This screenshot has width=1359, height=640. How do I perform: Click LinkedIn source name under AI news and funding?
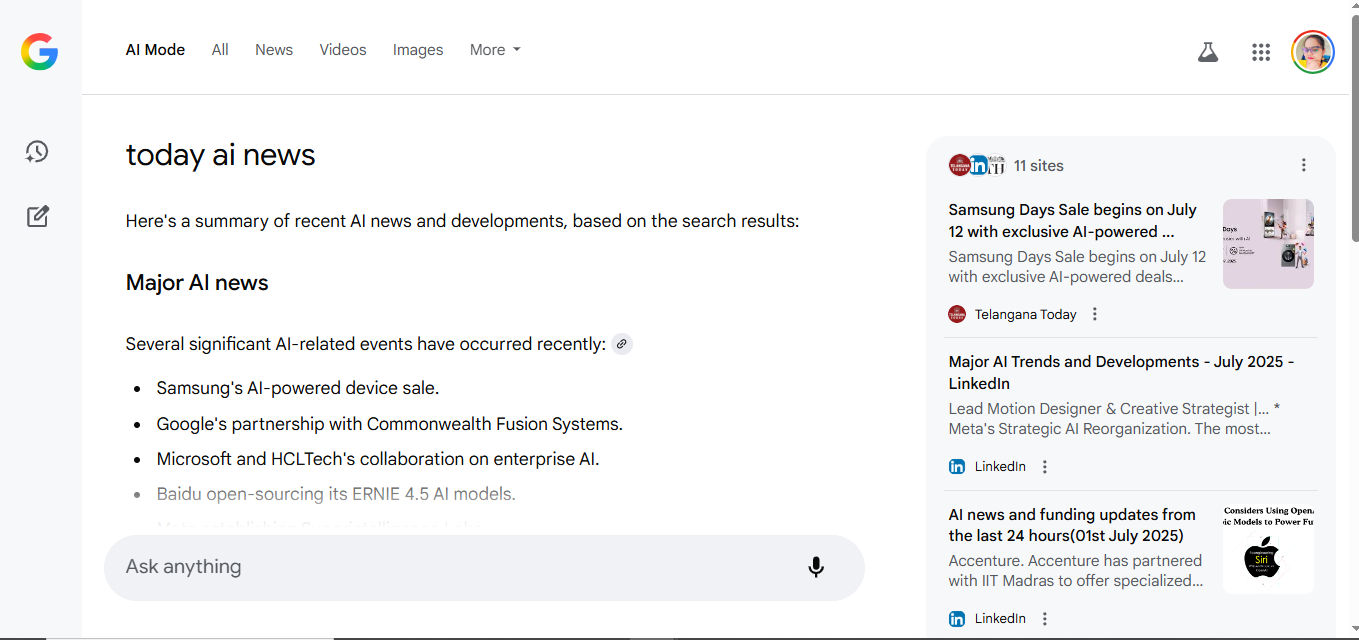point(1000,619)
